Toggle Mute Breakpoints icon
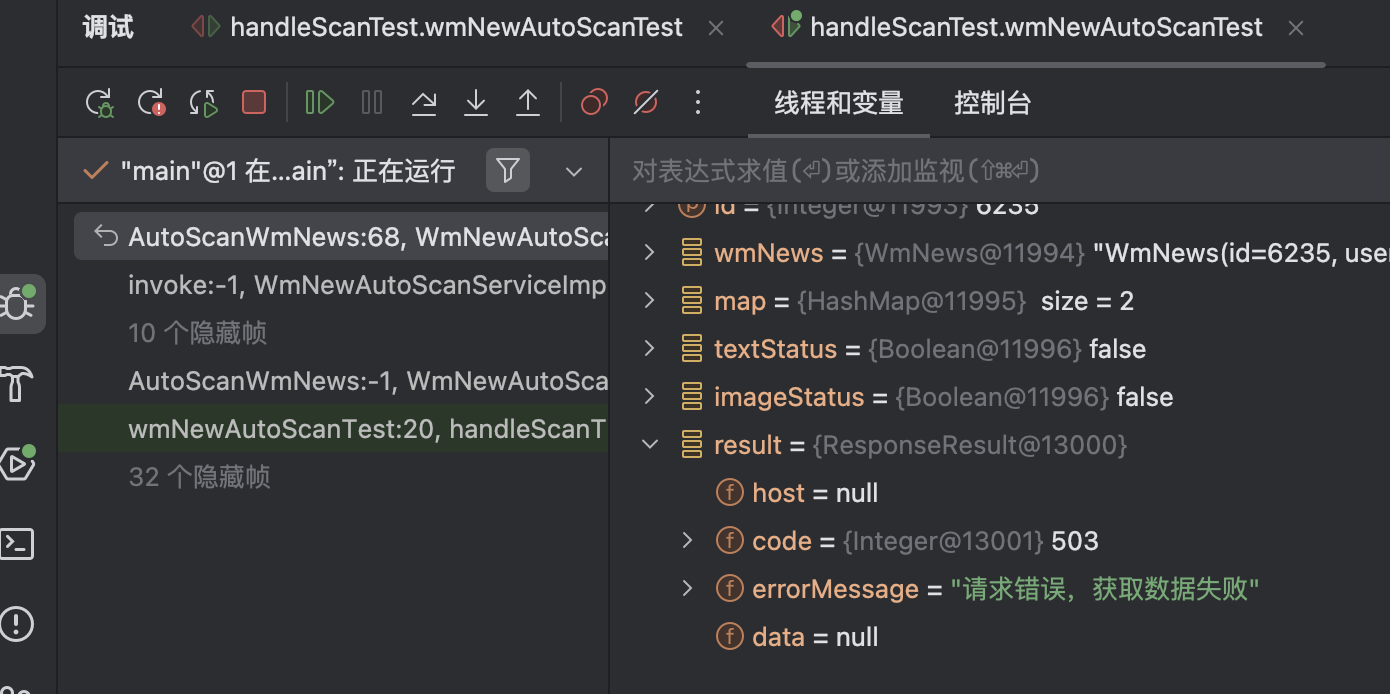Viewport: 1390px width, 694px height. pos(646,102)
